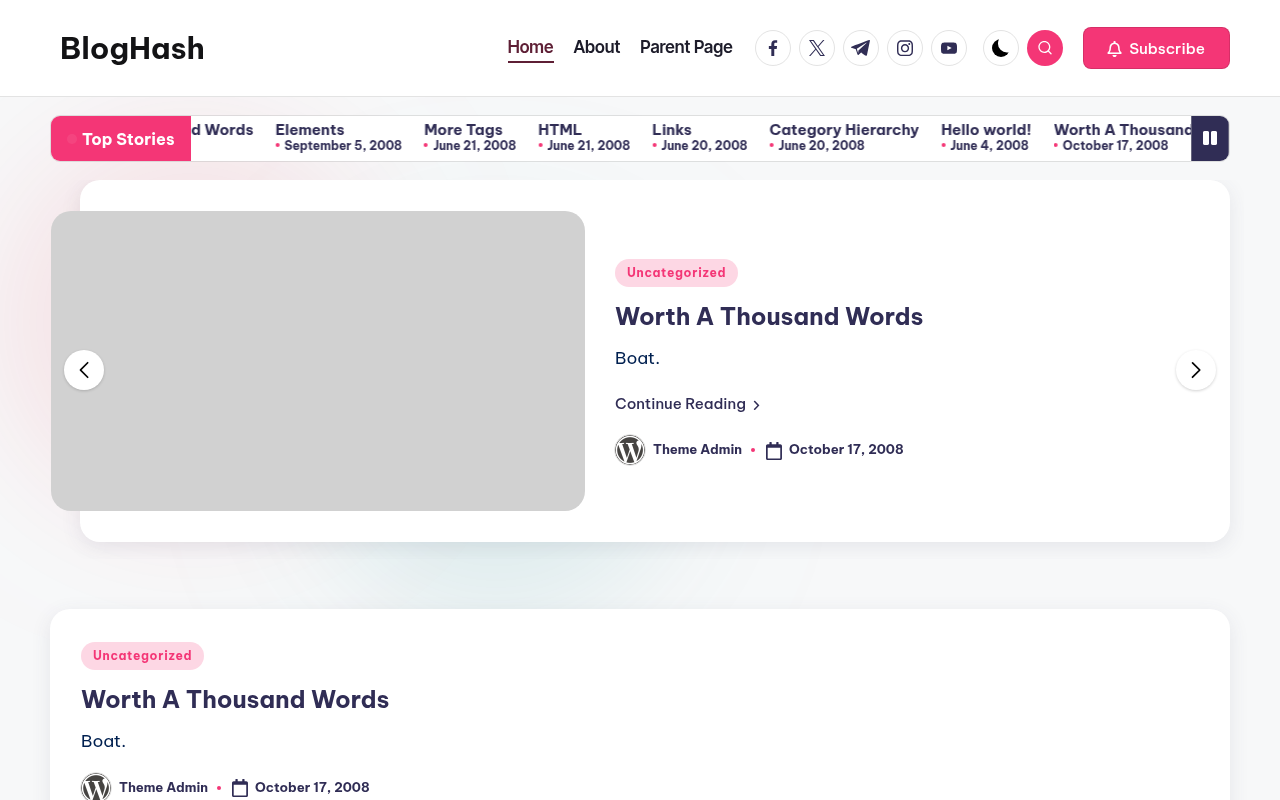This screenshot has width=1280, height=800.
Task: Open the Hello world! ticker story
Action: [x=986, y=130]
